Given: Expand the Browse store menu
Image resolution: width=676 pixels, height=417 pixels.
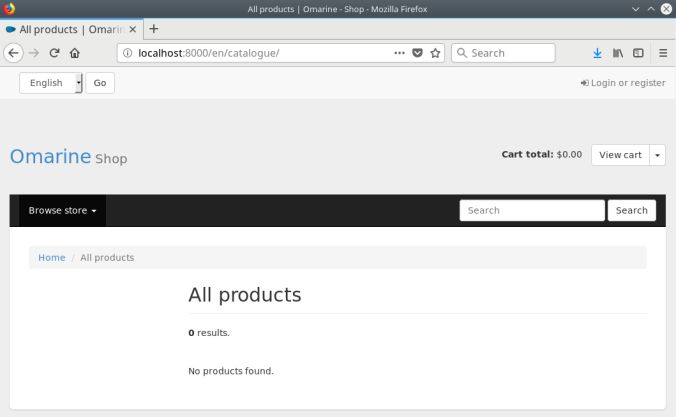Looking at the screenshot, I should (62, 211).
